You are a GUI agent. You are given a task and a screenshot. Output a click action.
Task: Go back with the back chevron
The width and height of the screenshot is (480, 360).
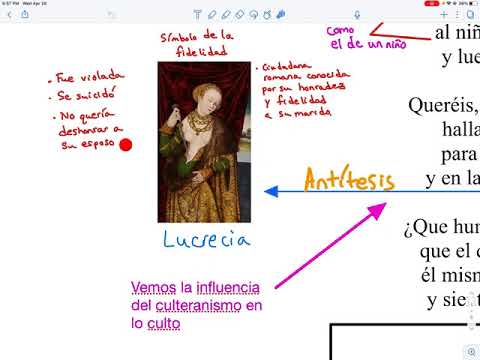point(9,15)
